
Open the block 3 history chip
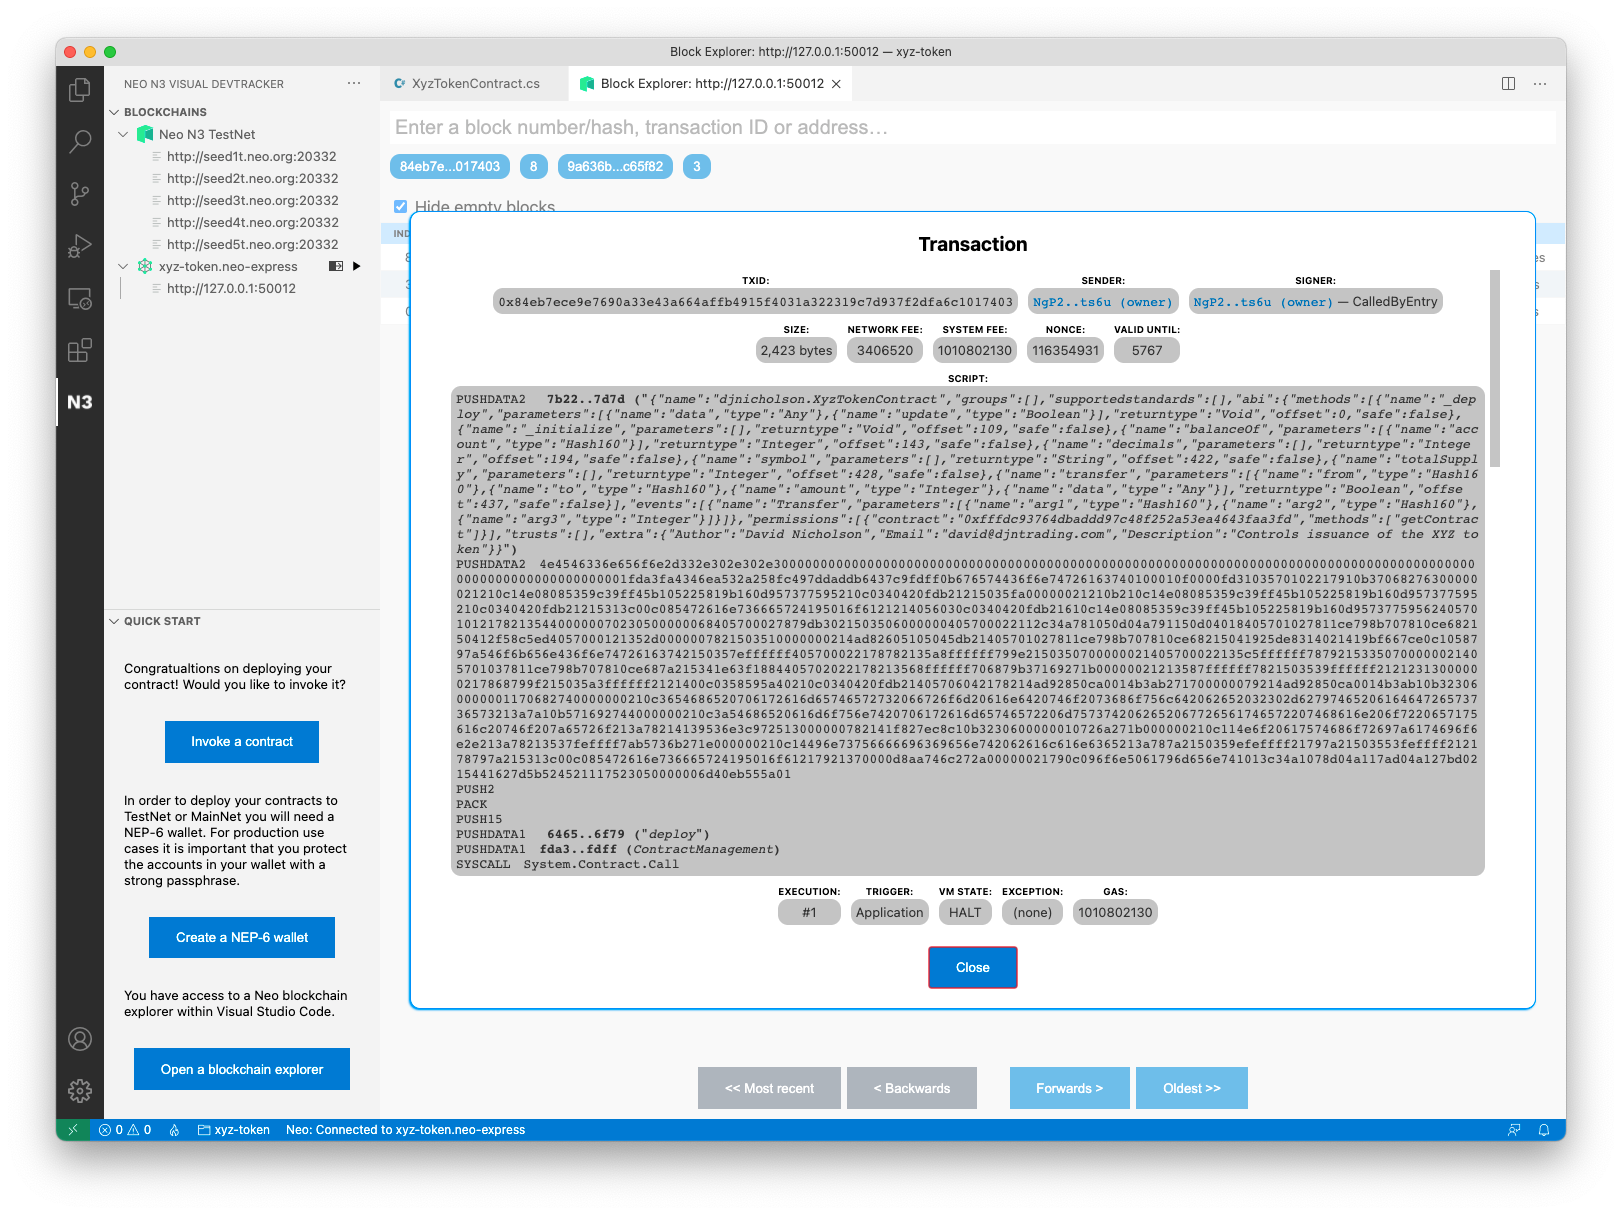697,167
